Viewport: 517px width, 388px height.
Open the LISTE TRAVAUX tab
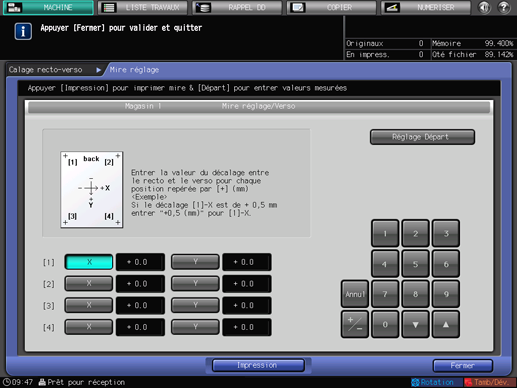coord(143,7)
